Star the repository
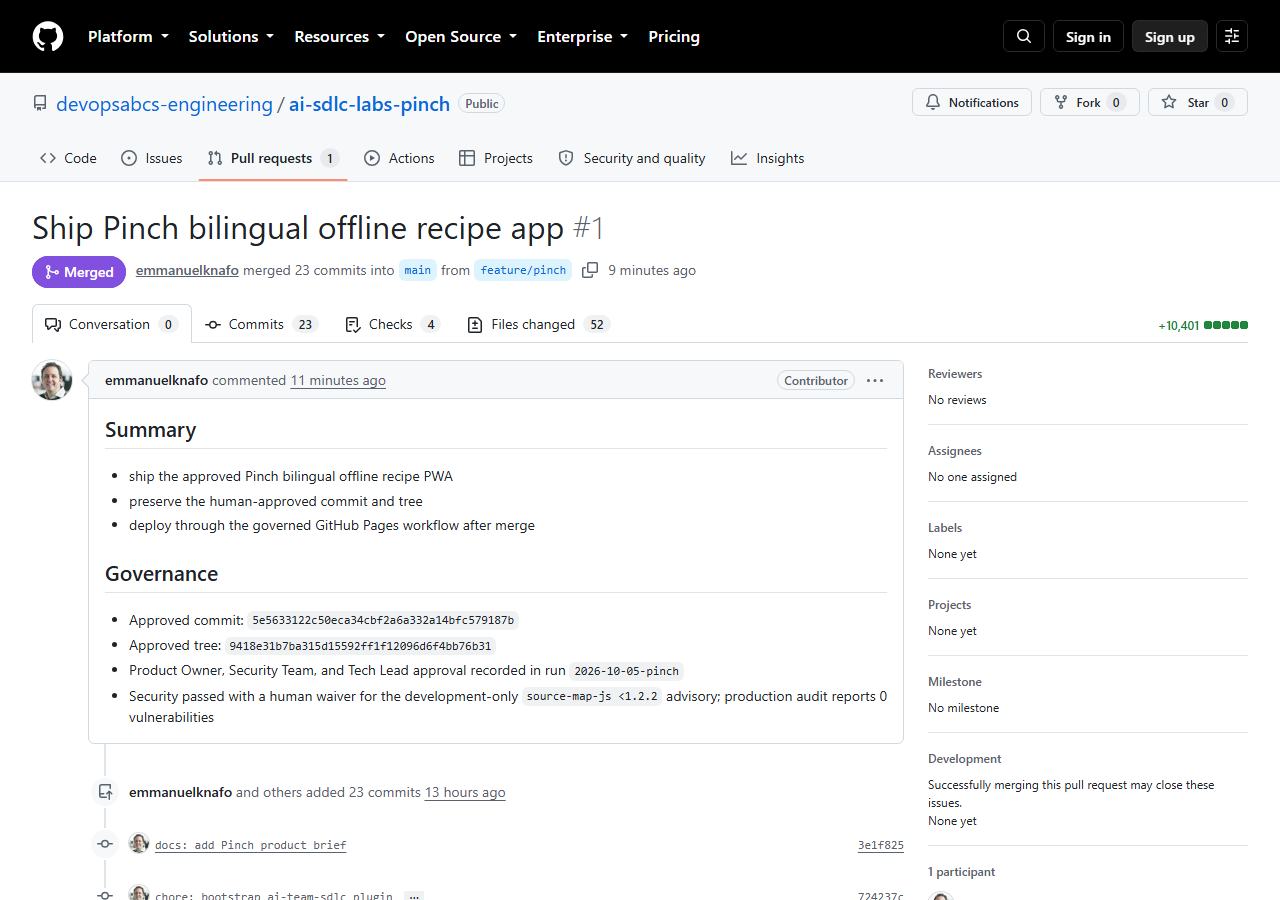Screen dimensions: 1280x900 (x=1198, y=102)
